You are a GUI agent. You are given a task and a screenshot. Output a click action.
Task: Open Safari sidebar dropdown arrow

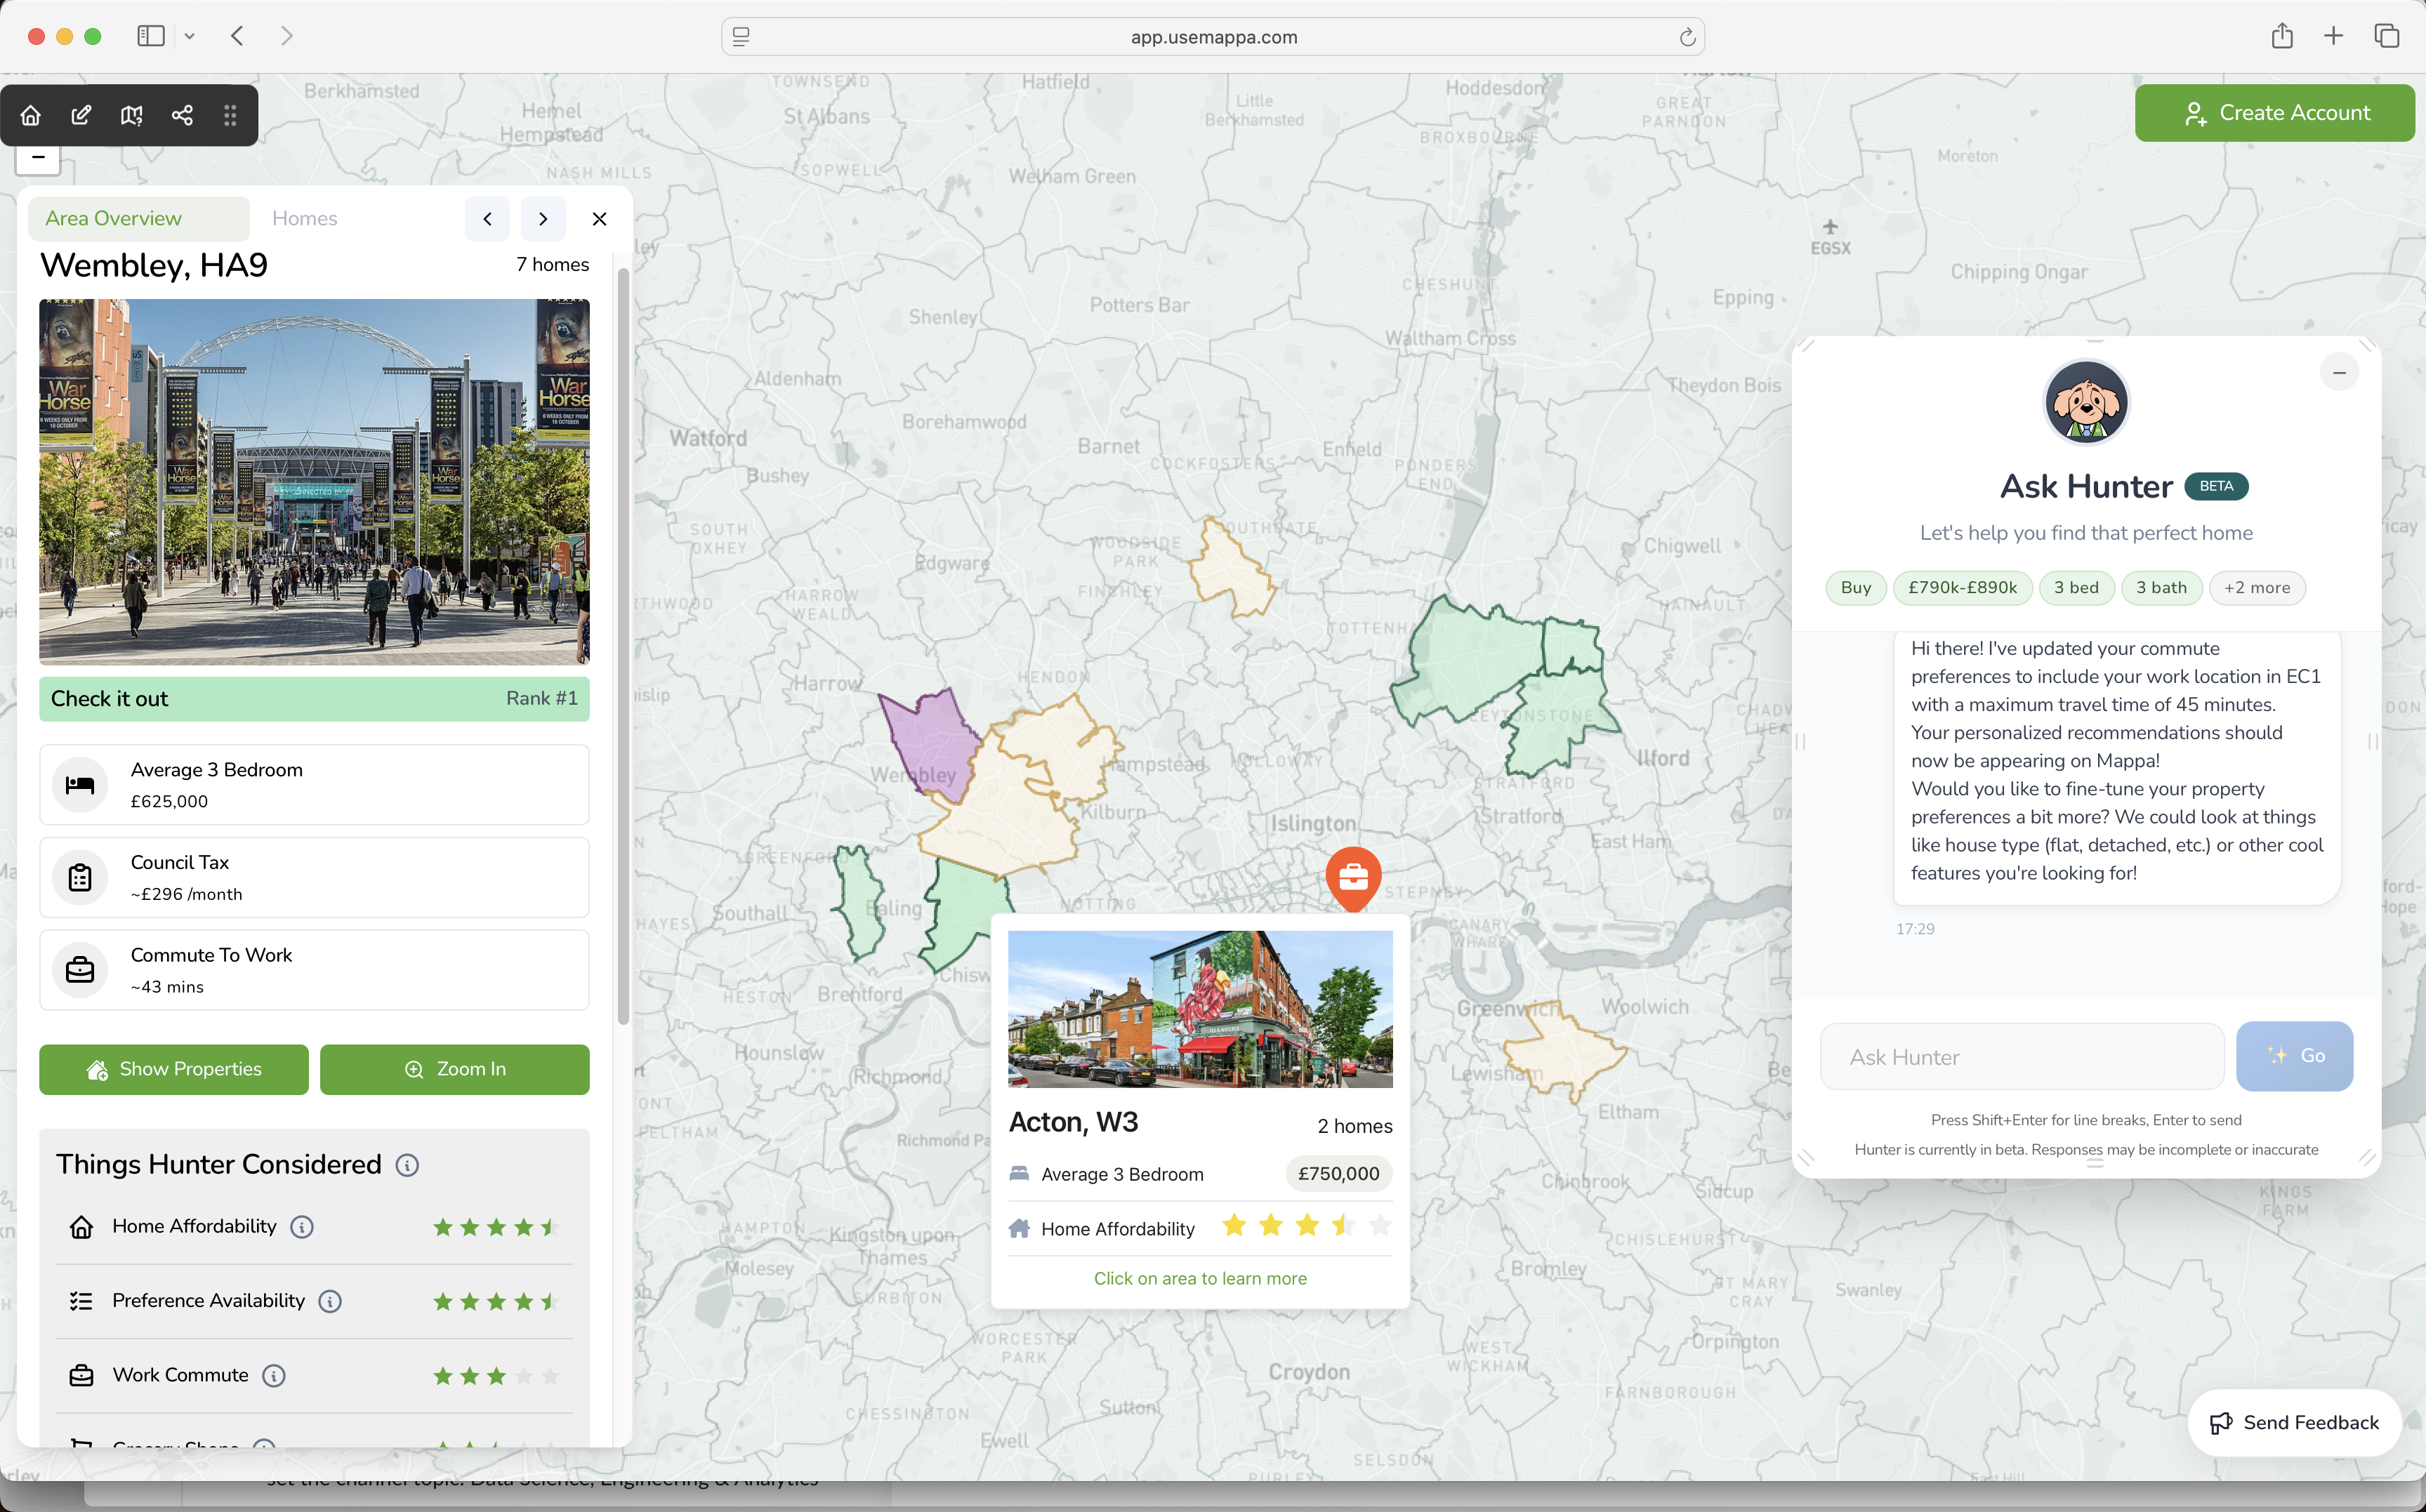tap(189, 37)
